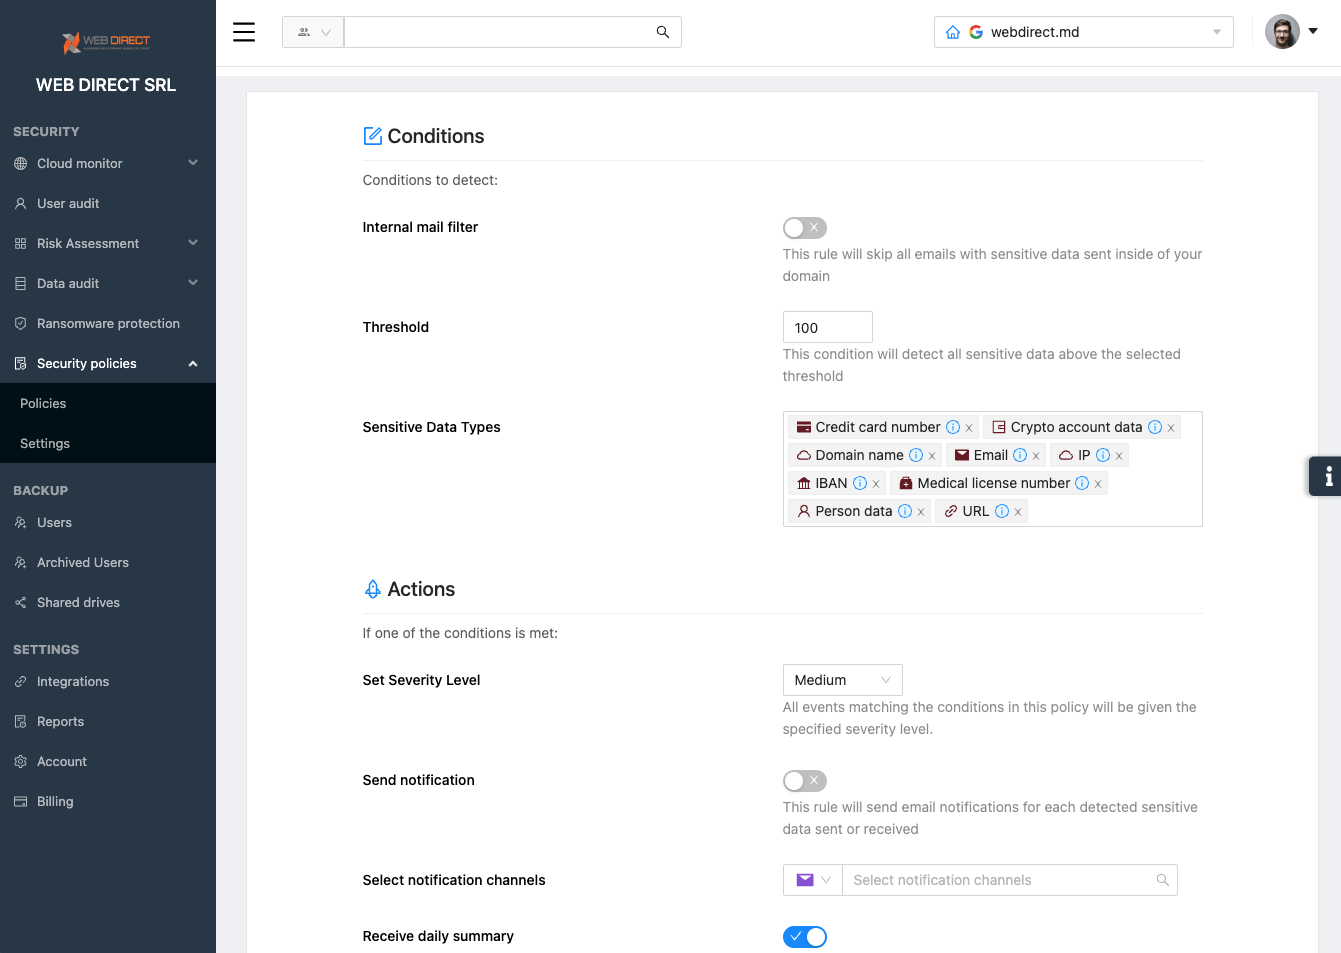Image resolution: width=1341 pixels, height=953 pixels.
Task: Open Policies under Security policies
Action: [x=43, y=404]
